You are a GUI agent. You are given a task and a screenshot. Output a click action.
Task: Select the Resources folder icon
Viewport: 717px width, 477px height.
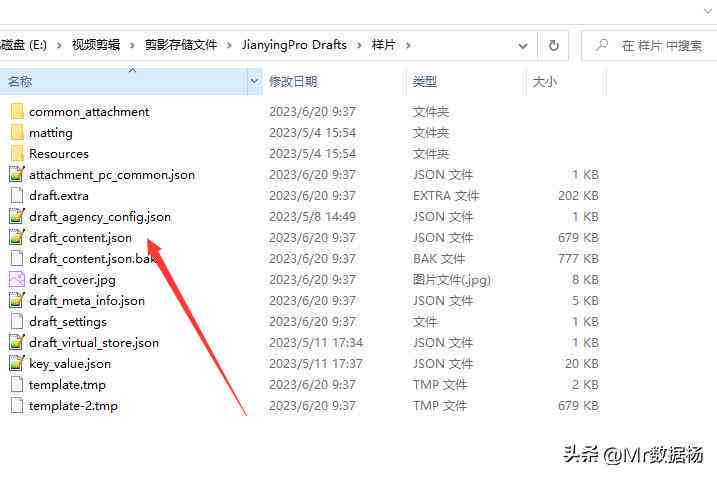point(17,154)
